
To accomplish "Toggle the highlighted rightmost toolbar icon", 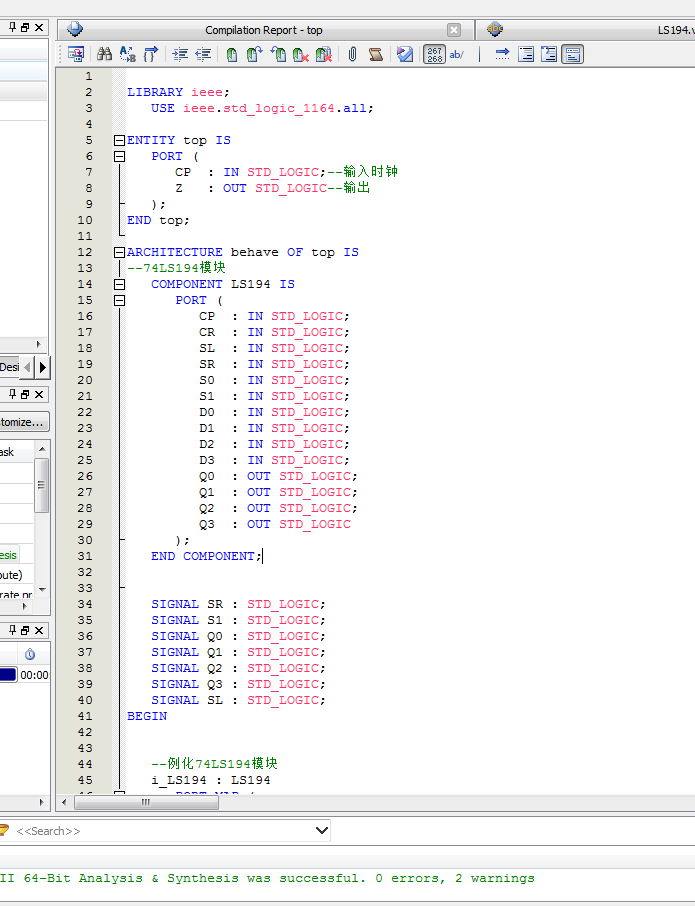I will (x=573, y=54).
